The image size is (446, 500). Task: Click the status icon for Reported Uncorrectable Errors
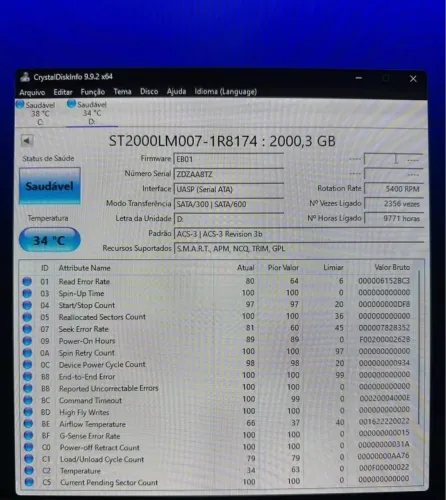28,389
